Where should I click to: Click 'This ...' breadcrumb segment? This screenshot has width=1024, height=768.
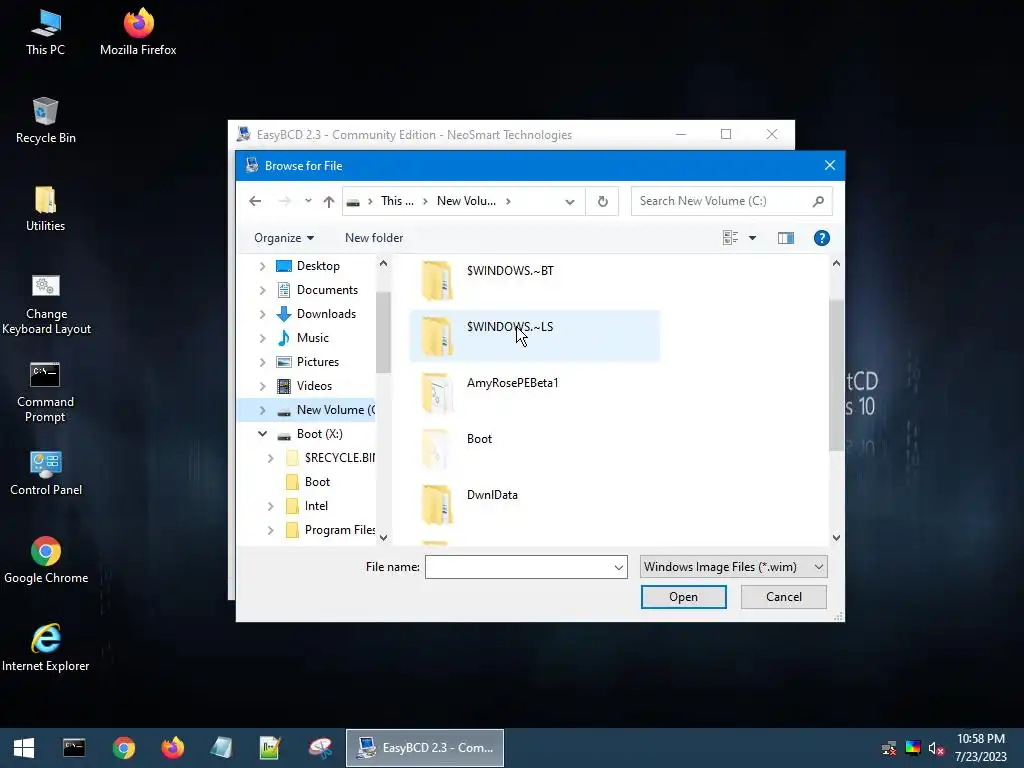coord(397,201)
